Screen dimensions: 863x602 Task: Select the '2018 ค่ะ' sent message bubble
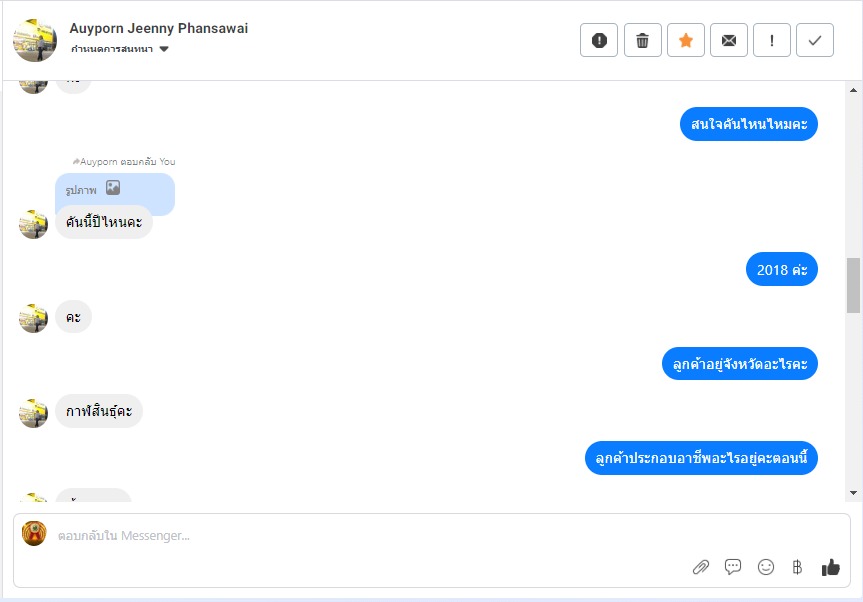coord(782,270)
